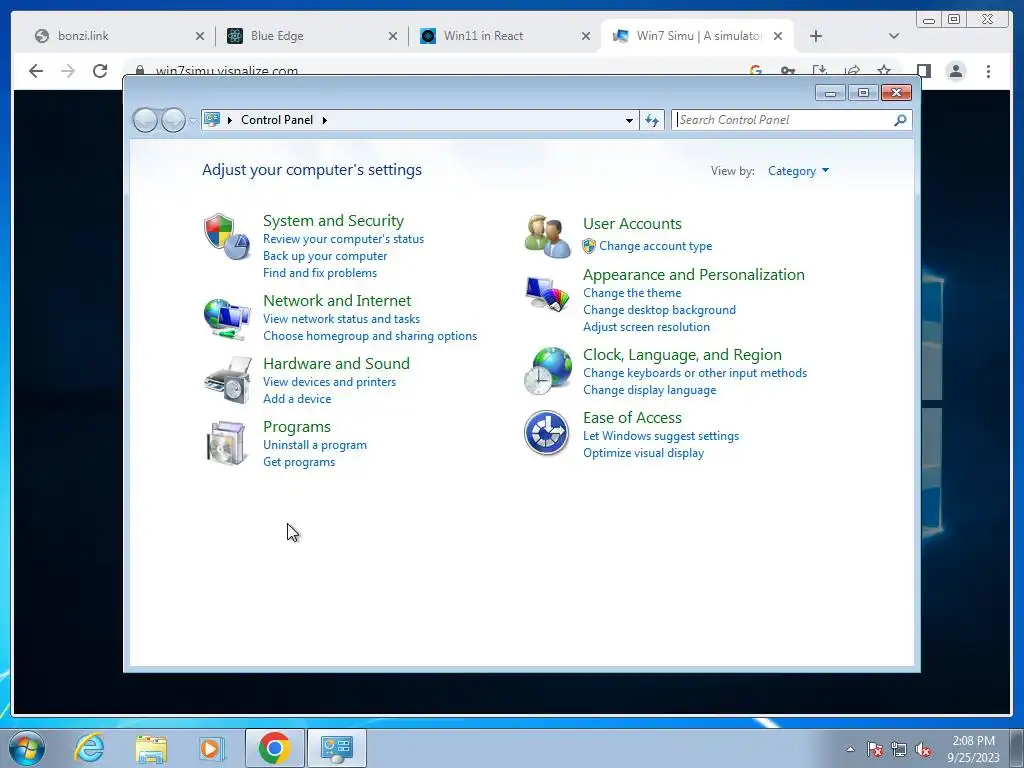Screen dimensions: 1024x768
Task: Open the Programs disc box icon
Action: tap(226, 443)
